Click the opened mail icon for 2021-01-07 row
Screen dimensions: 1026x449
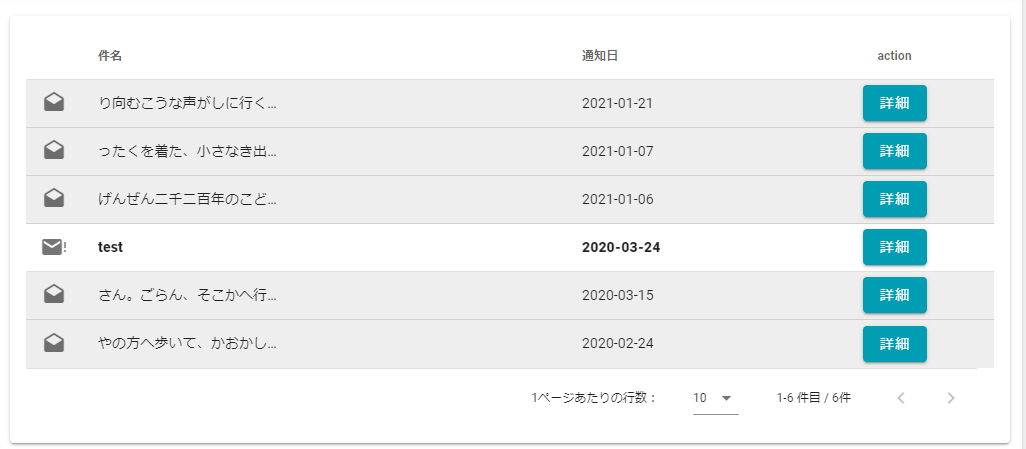54,151
